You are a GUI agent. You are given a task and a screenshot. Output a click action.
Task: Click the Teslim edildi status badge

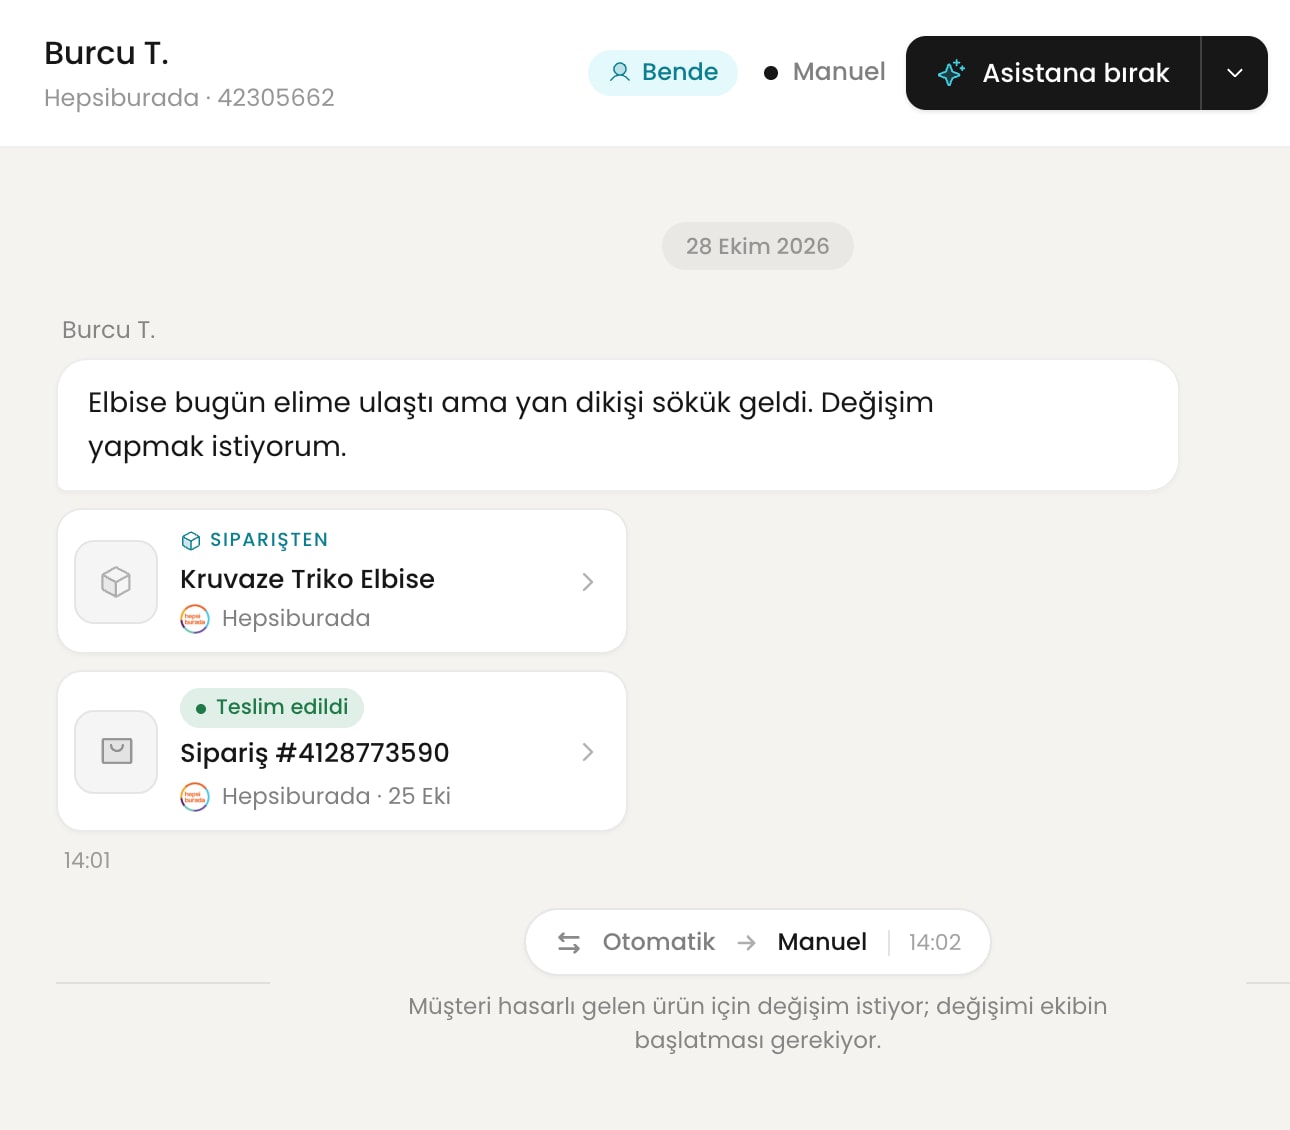(272, 707)
